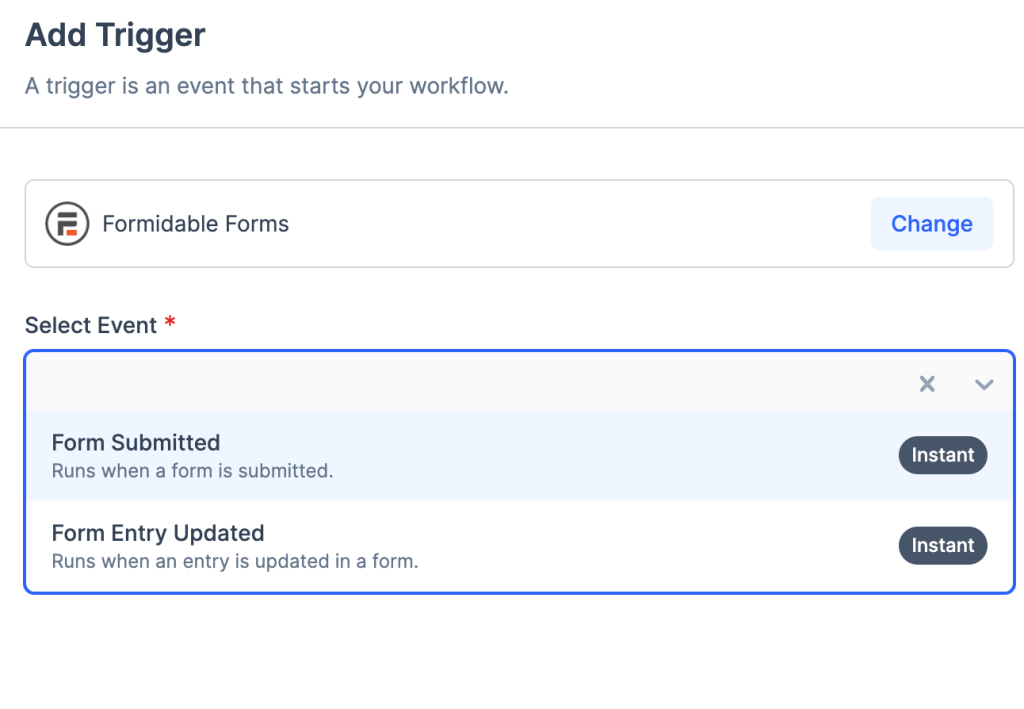Click the Instant badge beside Form Entry Updated

(x=942, y=545)
